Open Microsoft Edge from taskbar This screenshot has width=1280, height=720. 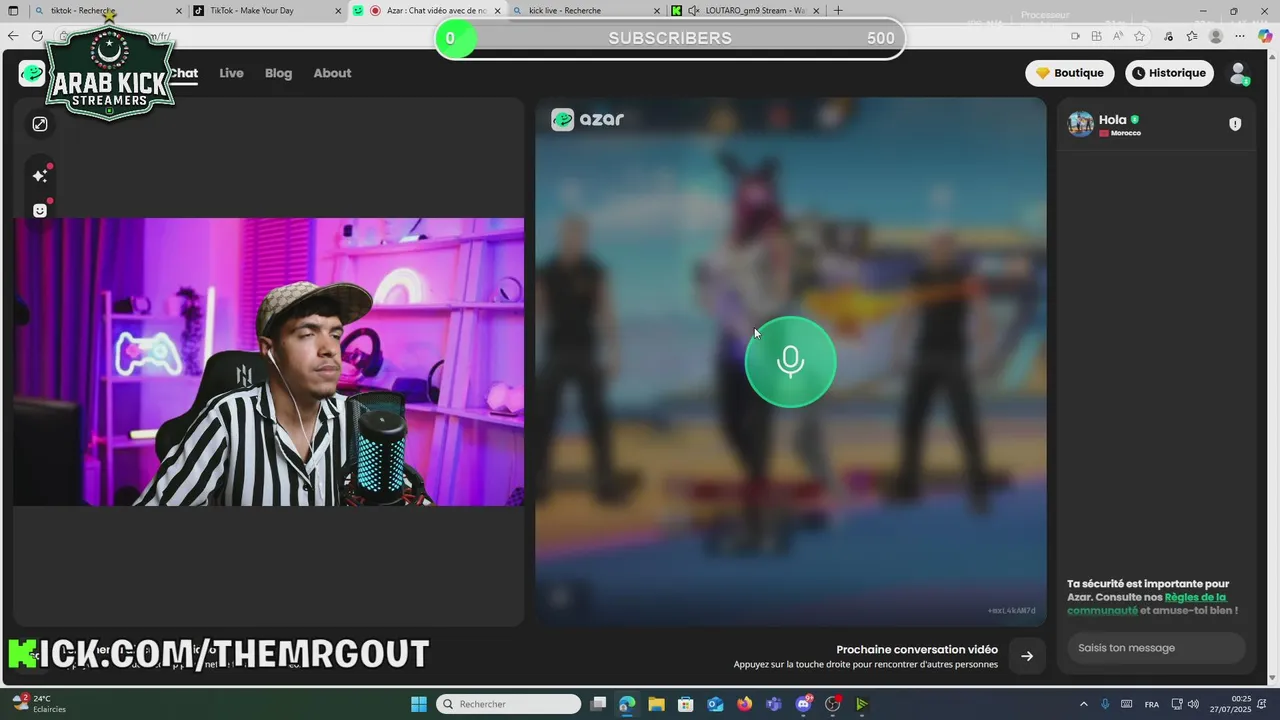(627, 704)
